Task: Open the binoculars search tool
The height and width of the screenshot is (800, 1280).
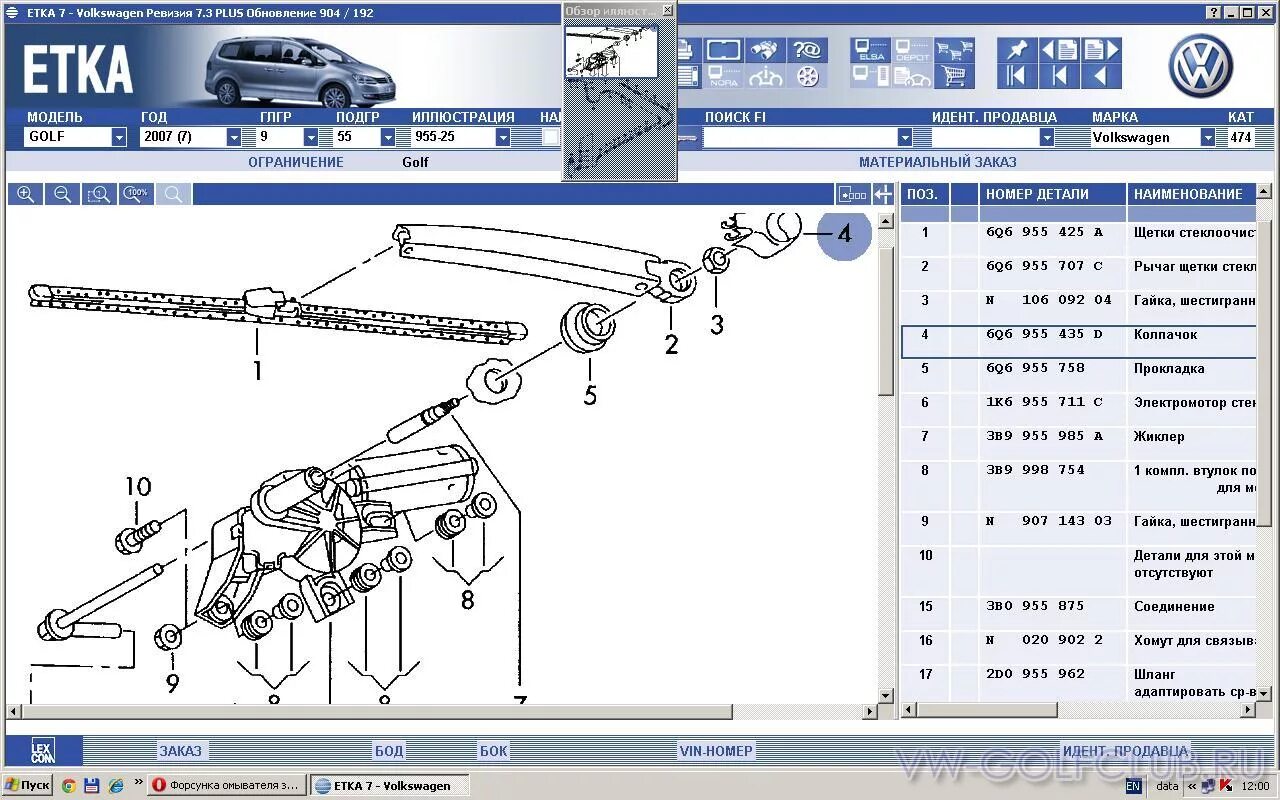Action: pos(766,50)
